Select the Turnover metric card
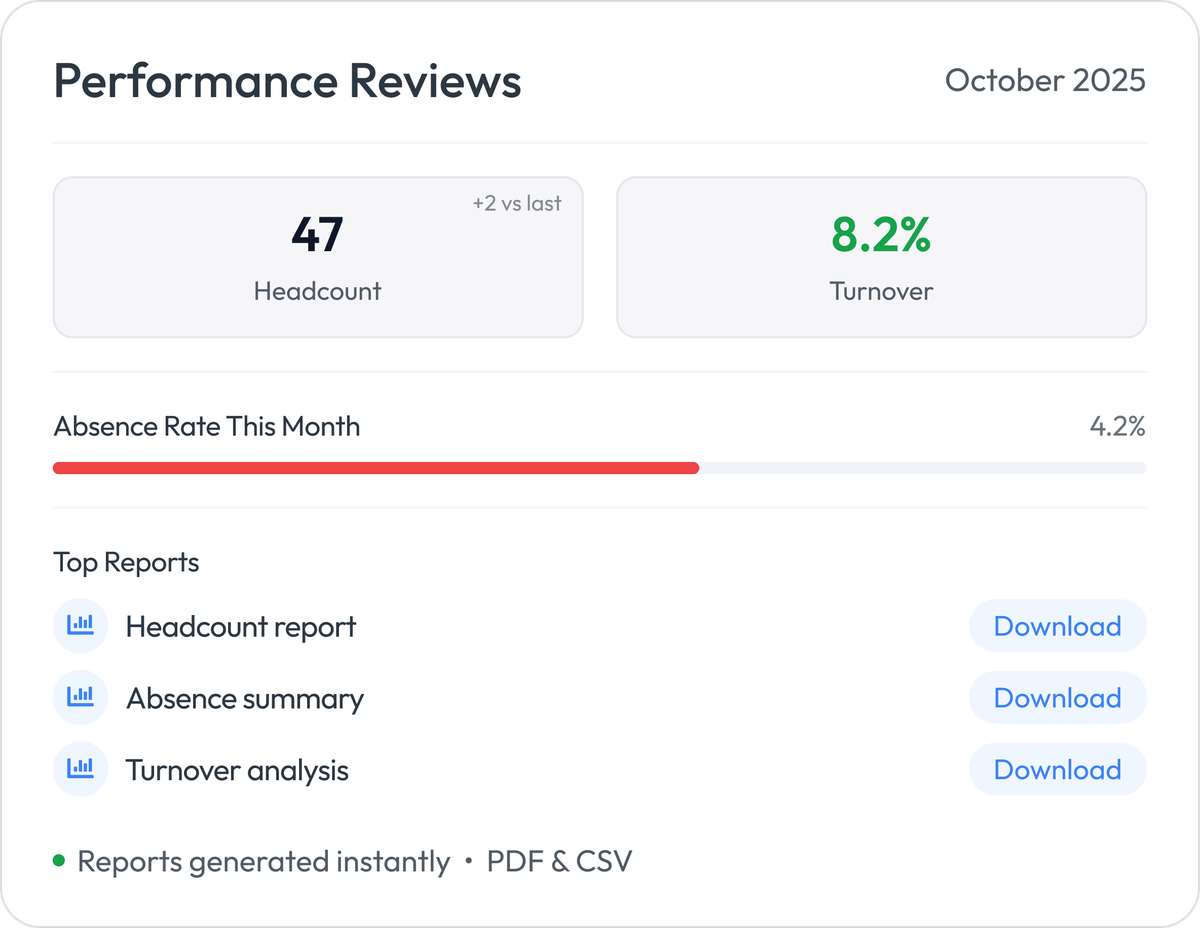This screenshot has height=928, width=1200. pyautogui.click(x=882, y=256)
